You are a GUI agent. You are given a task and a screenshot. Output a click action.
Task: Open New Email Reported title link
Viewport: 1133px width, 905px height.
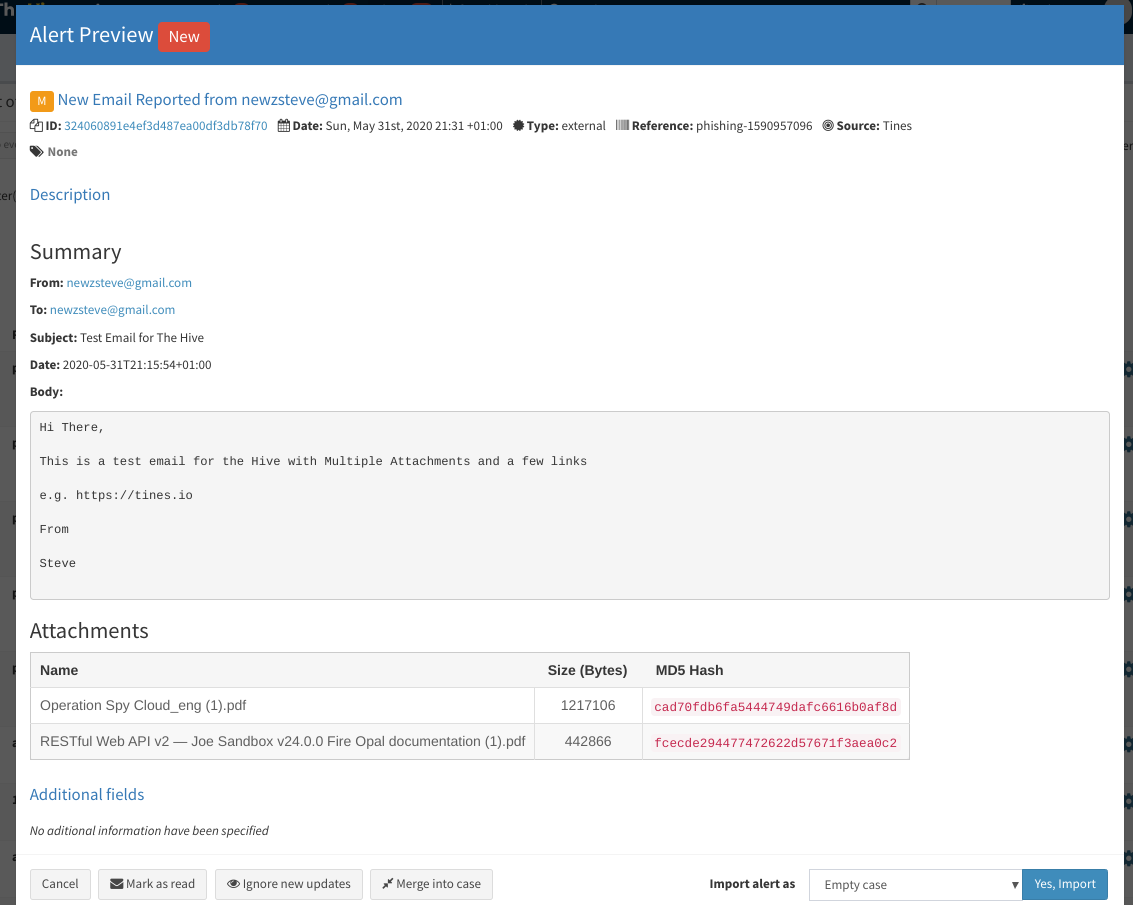coord(230,100)
